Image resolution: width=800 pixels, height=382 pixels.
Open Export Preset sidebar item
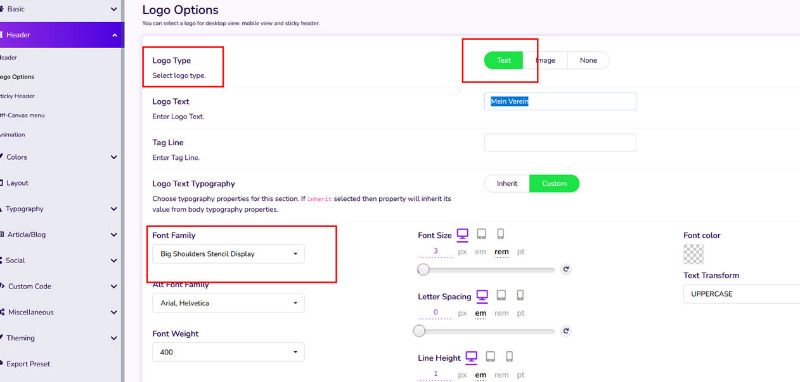28,364
